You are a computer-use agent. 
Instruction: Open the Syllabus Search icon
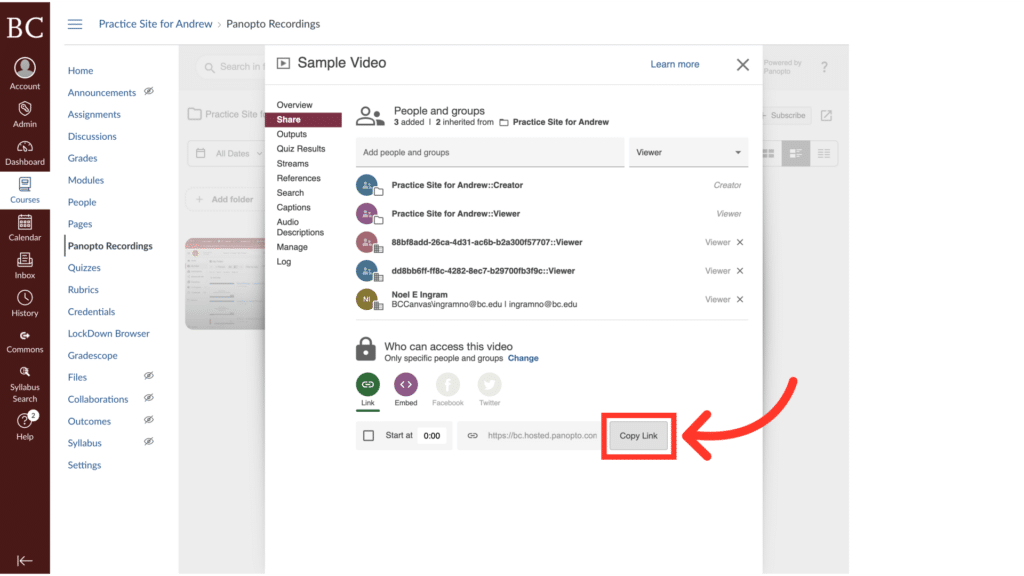point(25,372)
